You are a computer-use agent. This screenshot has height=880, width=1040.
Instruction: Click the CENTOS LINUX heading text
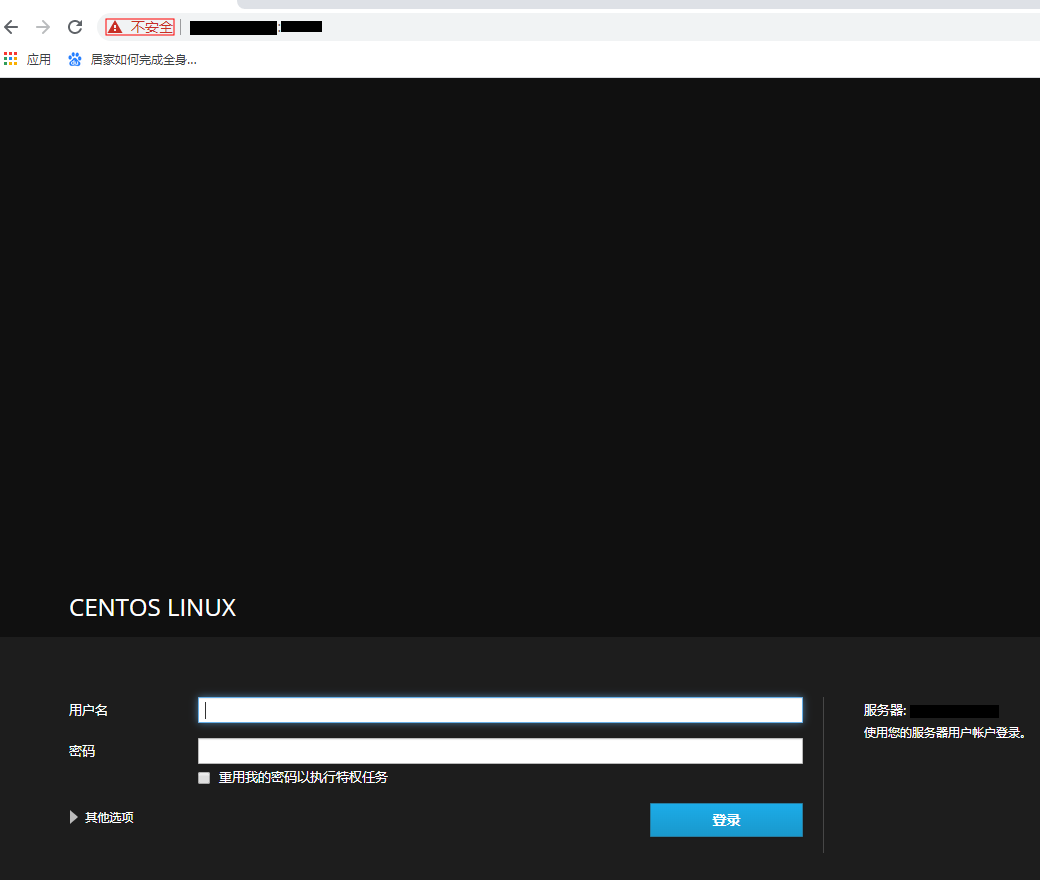click(x=153, y=607)
